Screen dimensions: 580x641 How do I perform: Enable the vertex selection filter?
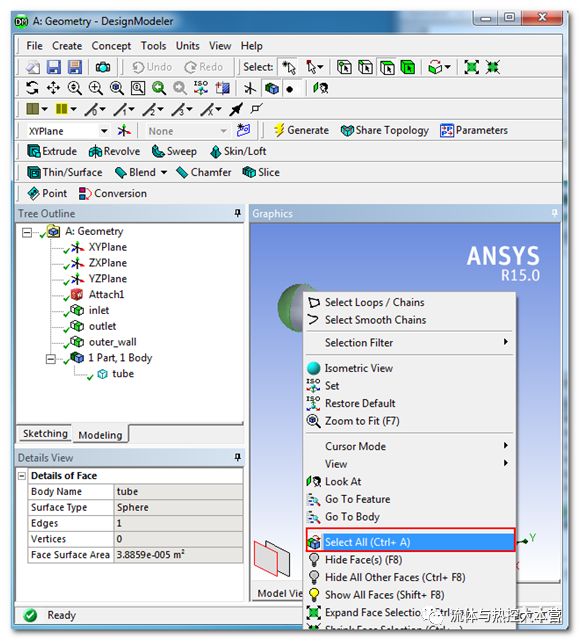point(344,67)
